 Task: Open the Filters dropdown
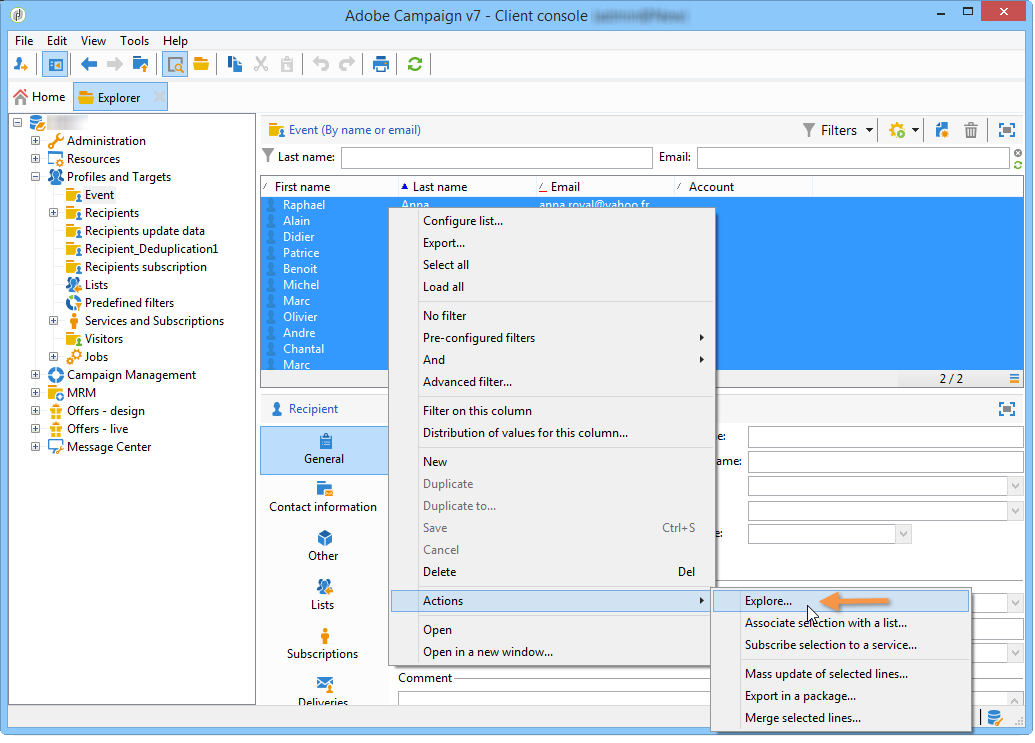coord(838,130)
